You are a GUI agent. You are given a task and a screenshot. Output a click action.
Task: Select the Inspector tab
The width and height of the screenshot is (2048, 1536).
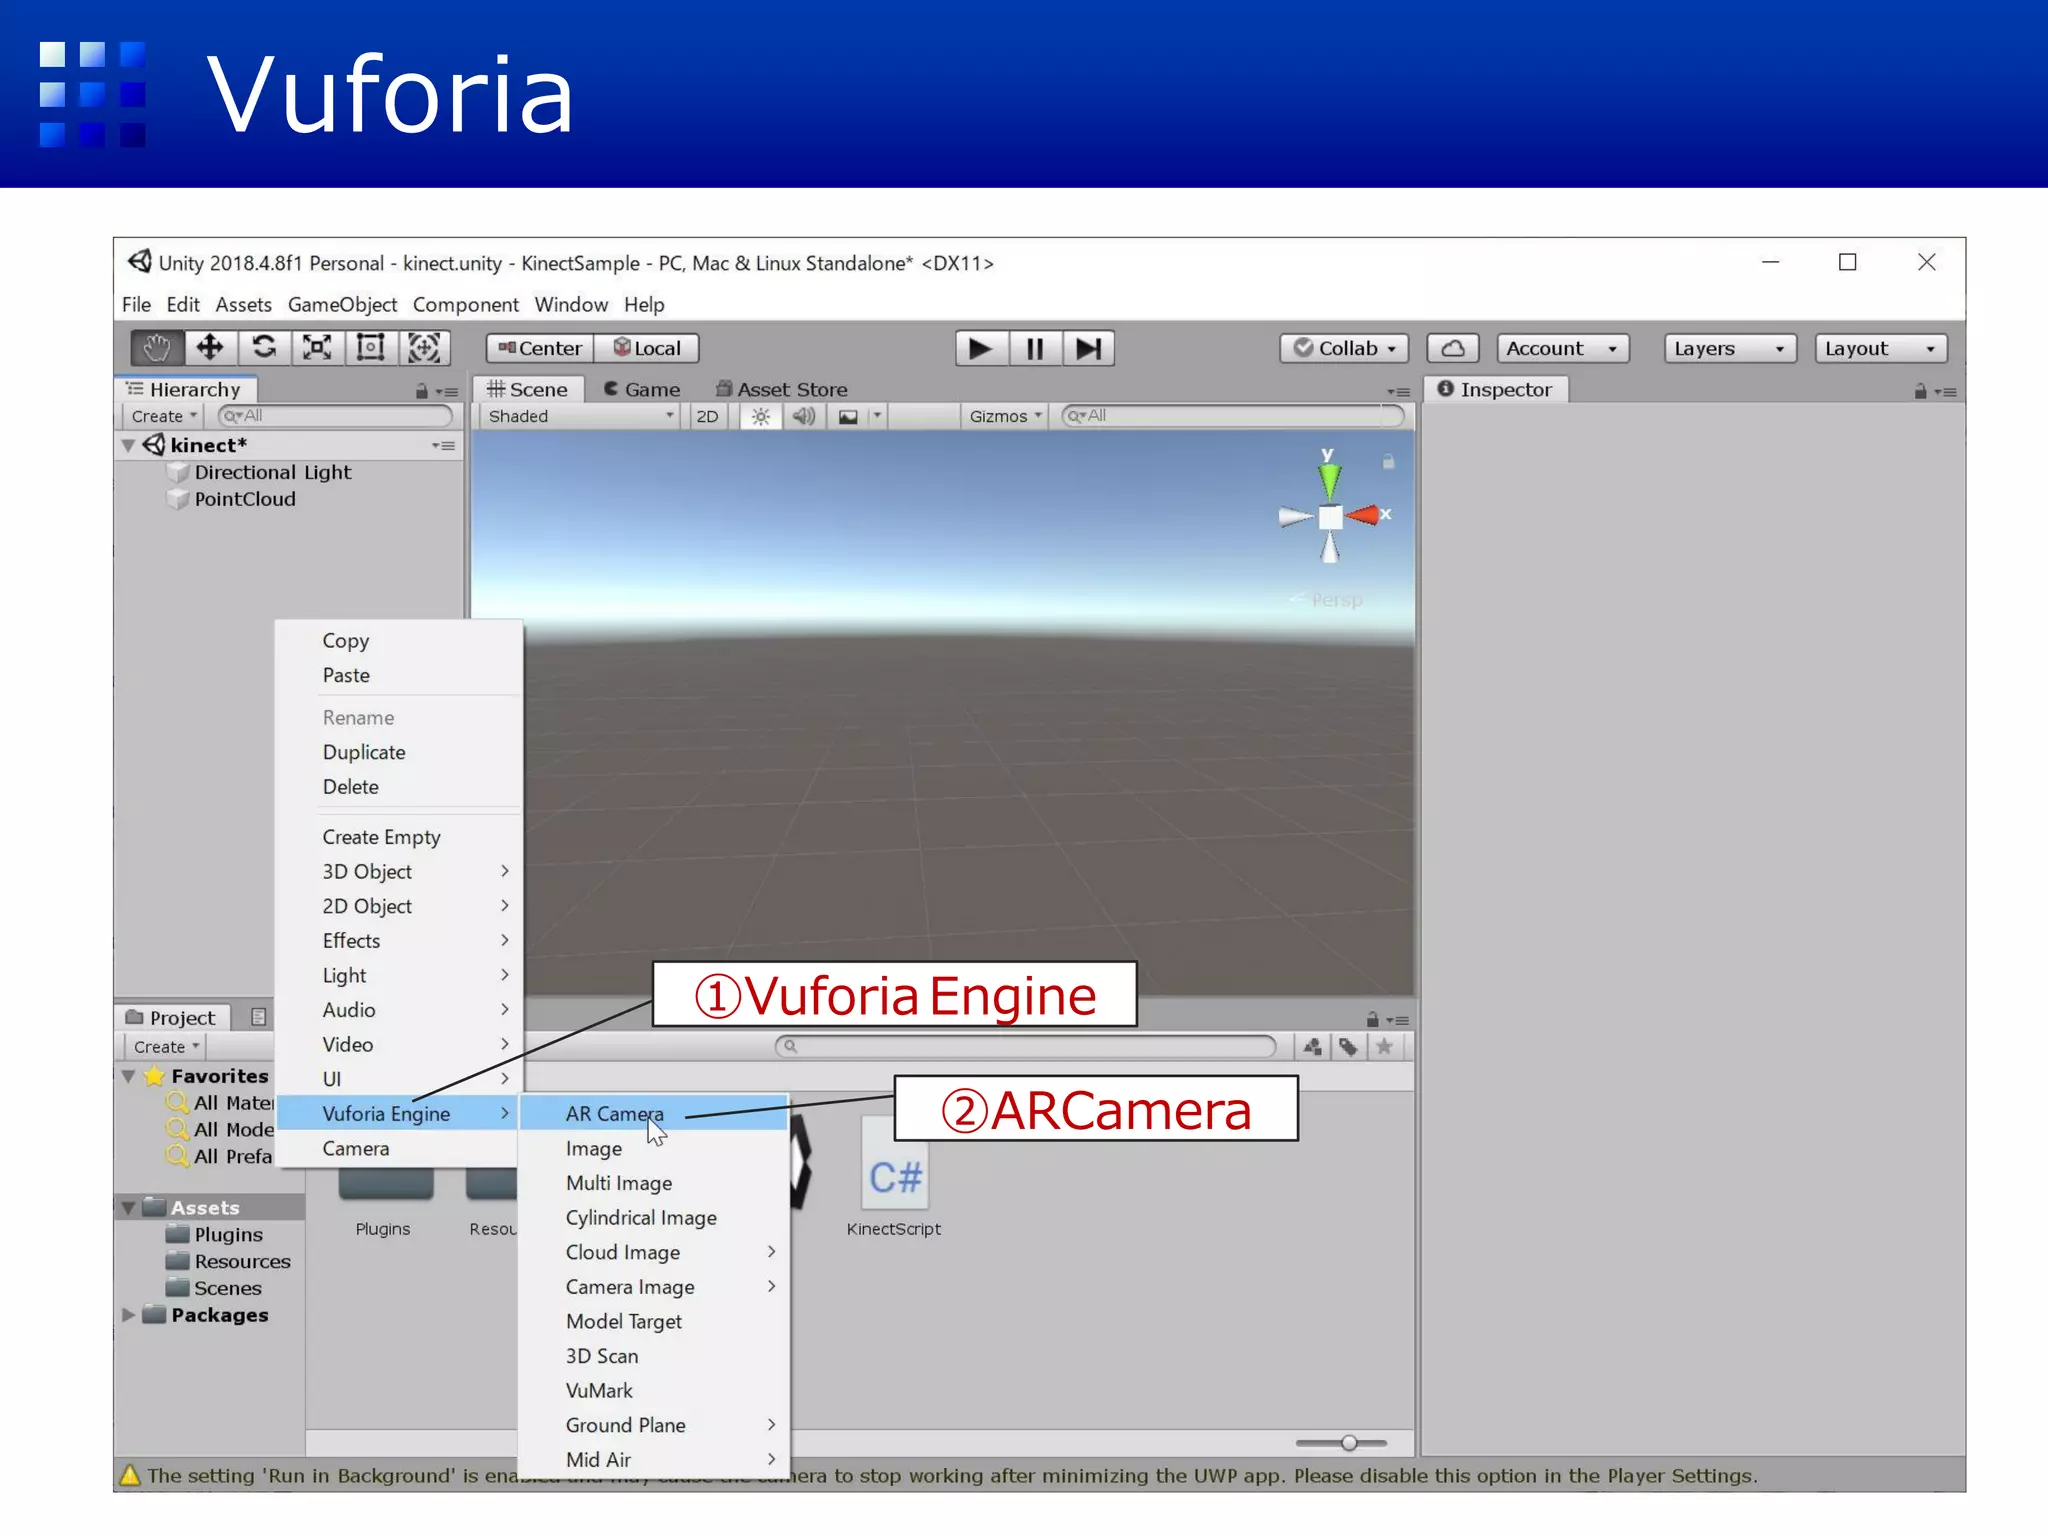coord(1496,390)
